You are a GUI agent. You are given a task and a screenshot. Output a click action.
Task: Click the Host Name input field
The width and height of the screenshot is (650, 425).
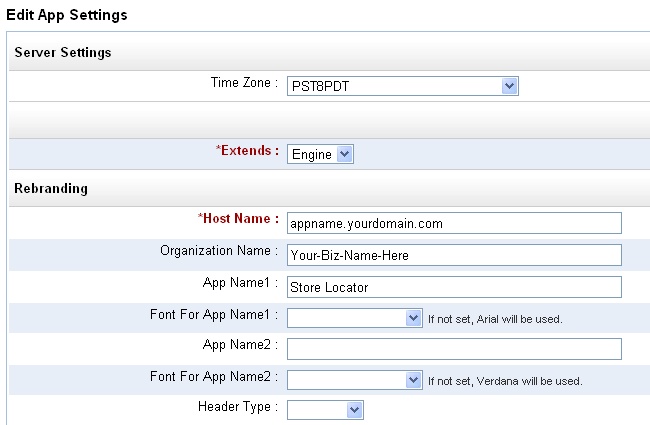pyautogui.click(x=454, y=223)
